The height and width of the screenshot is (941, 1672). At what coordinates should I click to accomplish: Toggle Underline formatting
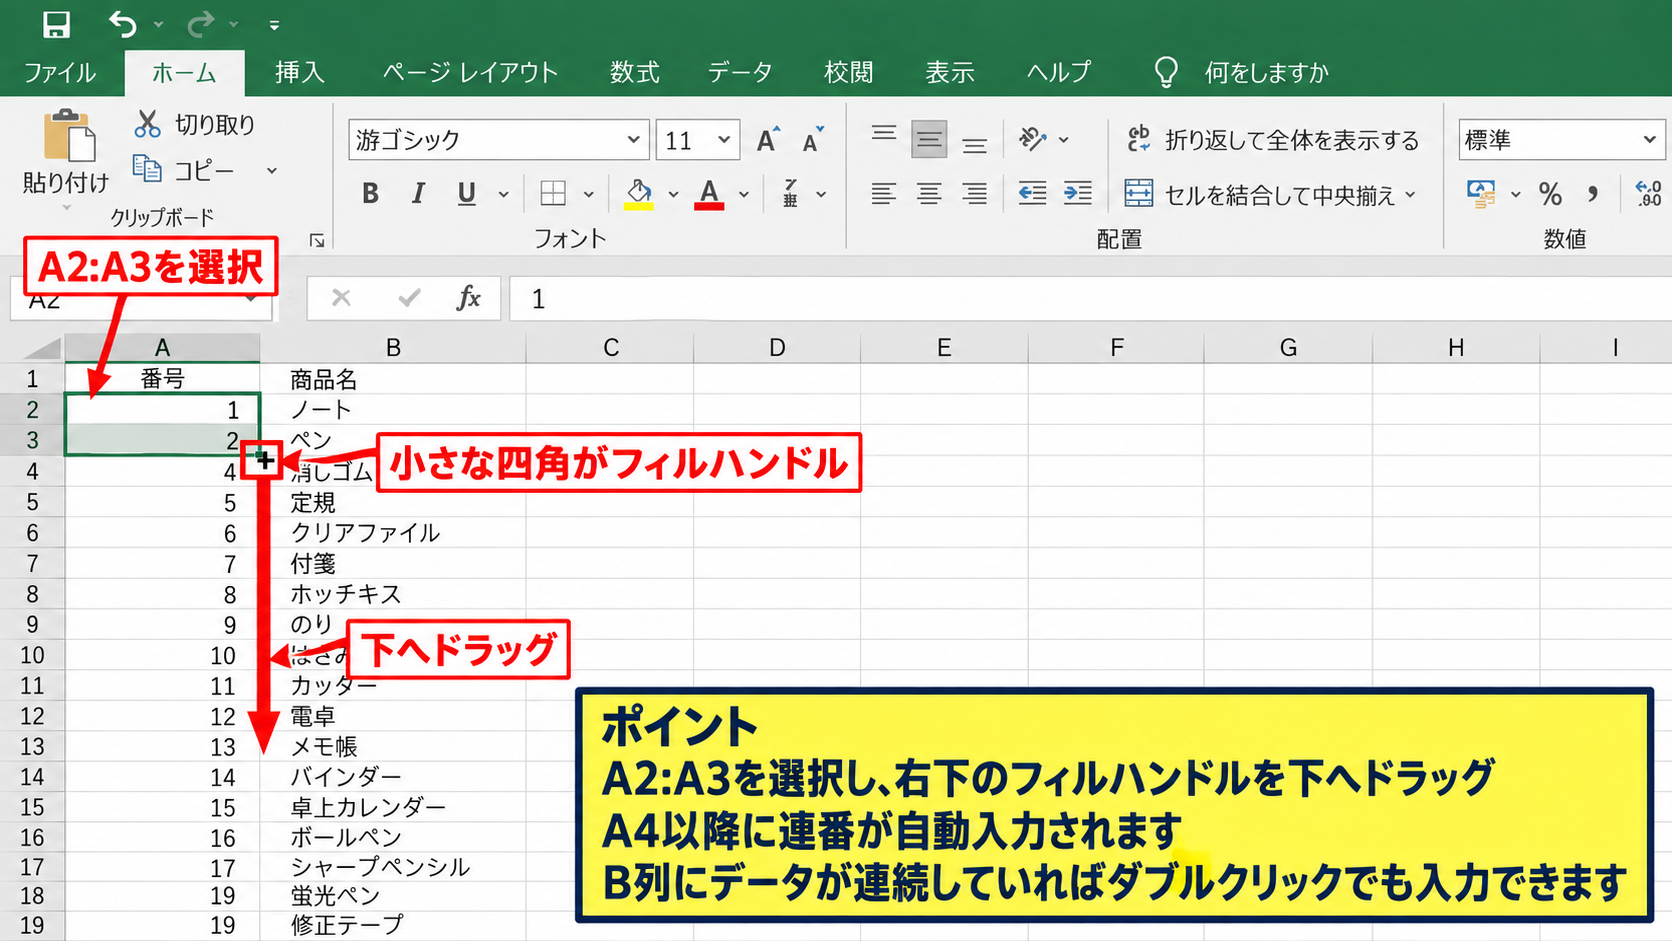(466, 193)
